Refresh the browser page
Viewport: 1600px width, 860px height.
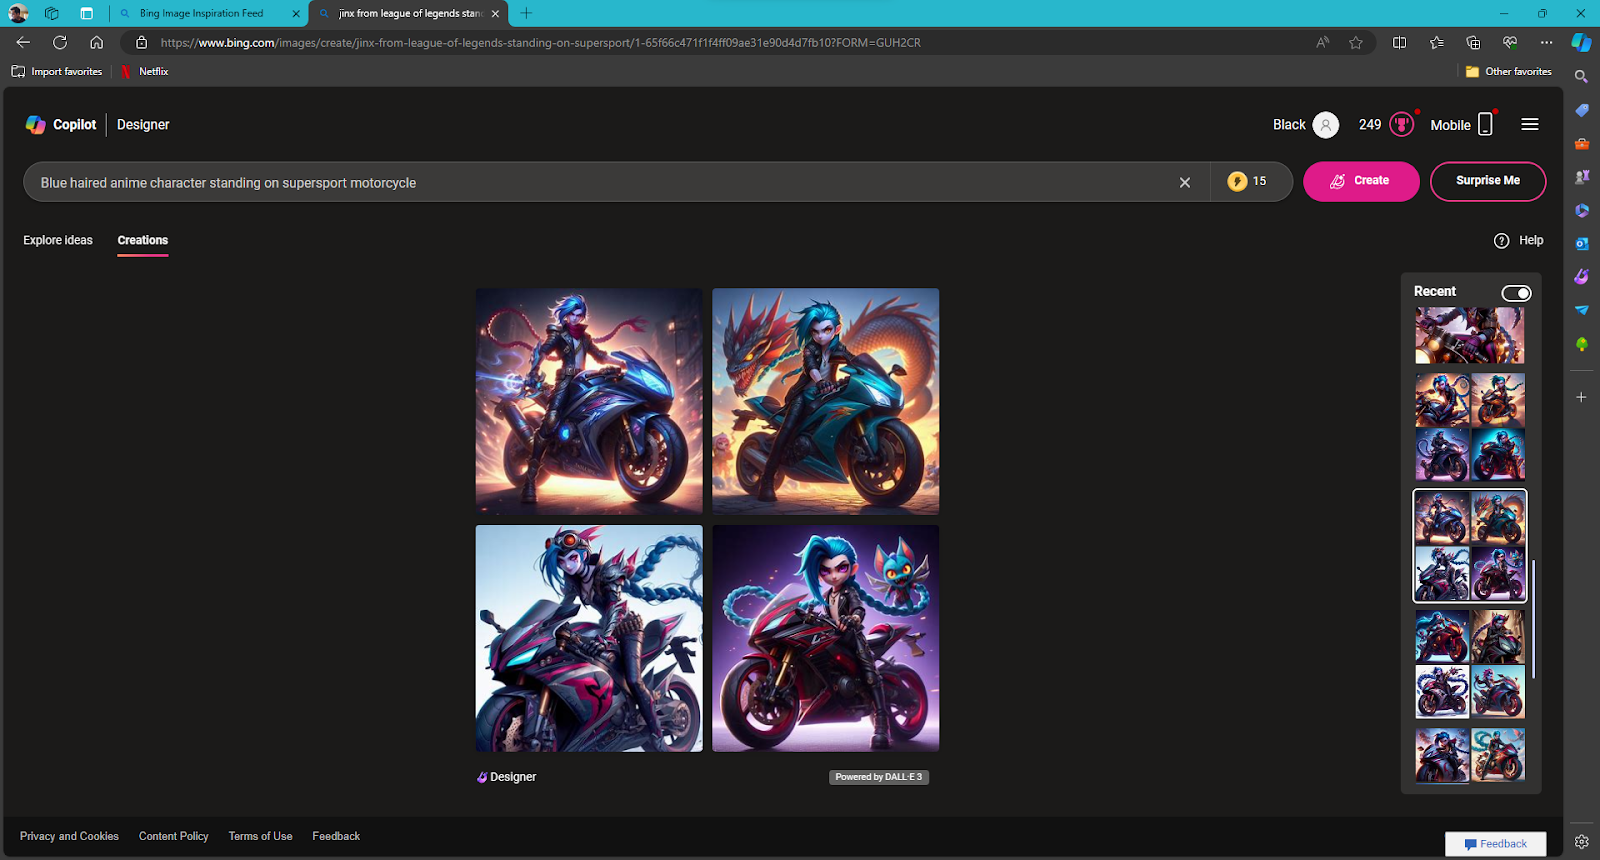point(60,42)
